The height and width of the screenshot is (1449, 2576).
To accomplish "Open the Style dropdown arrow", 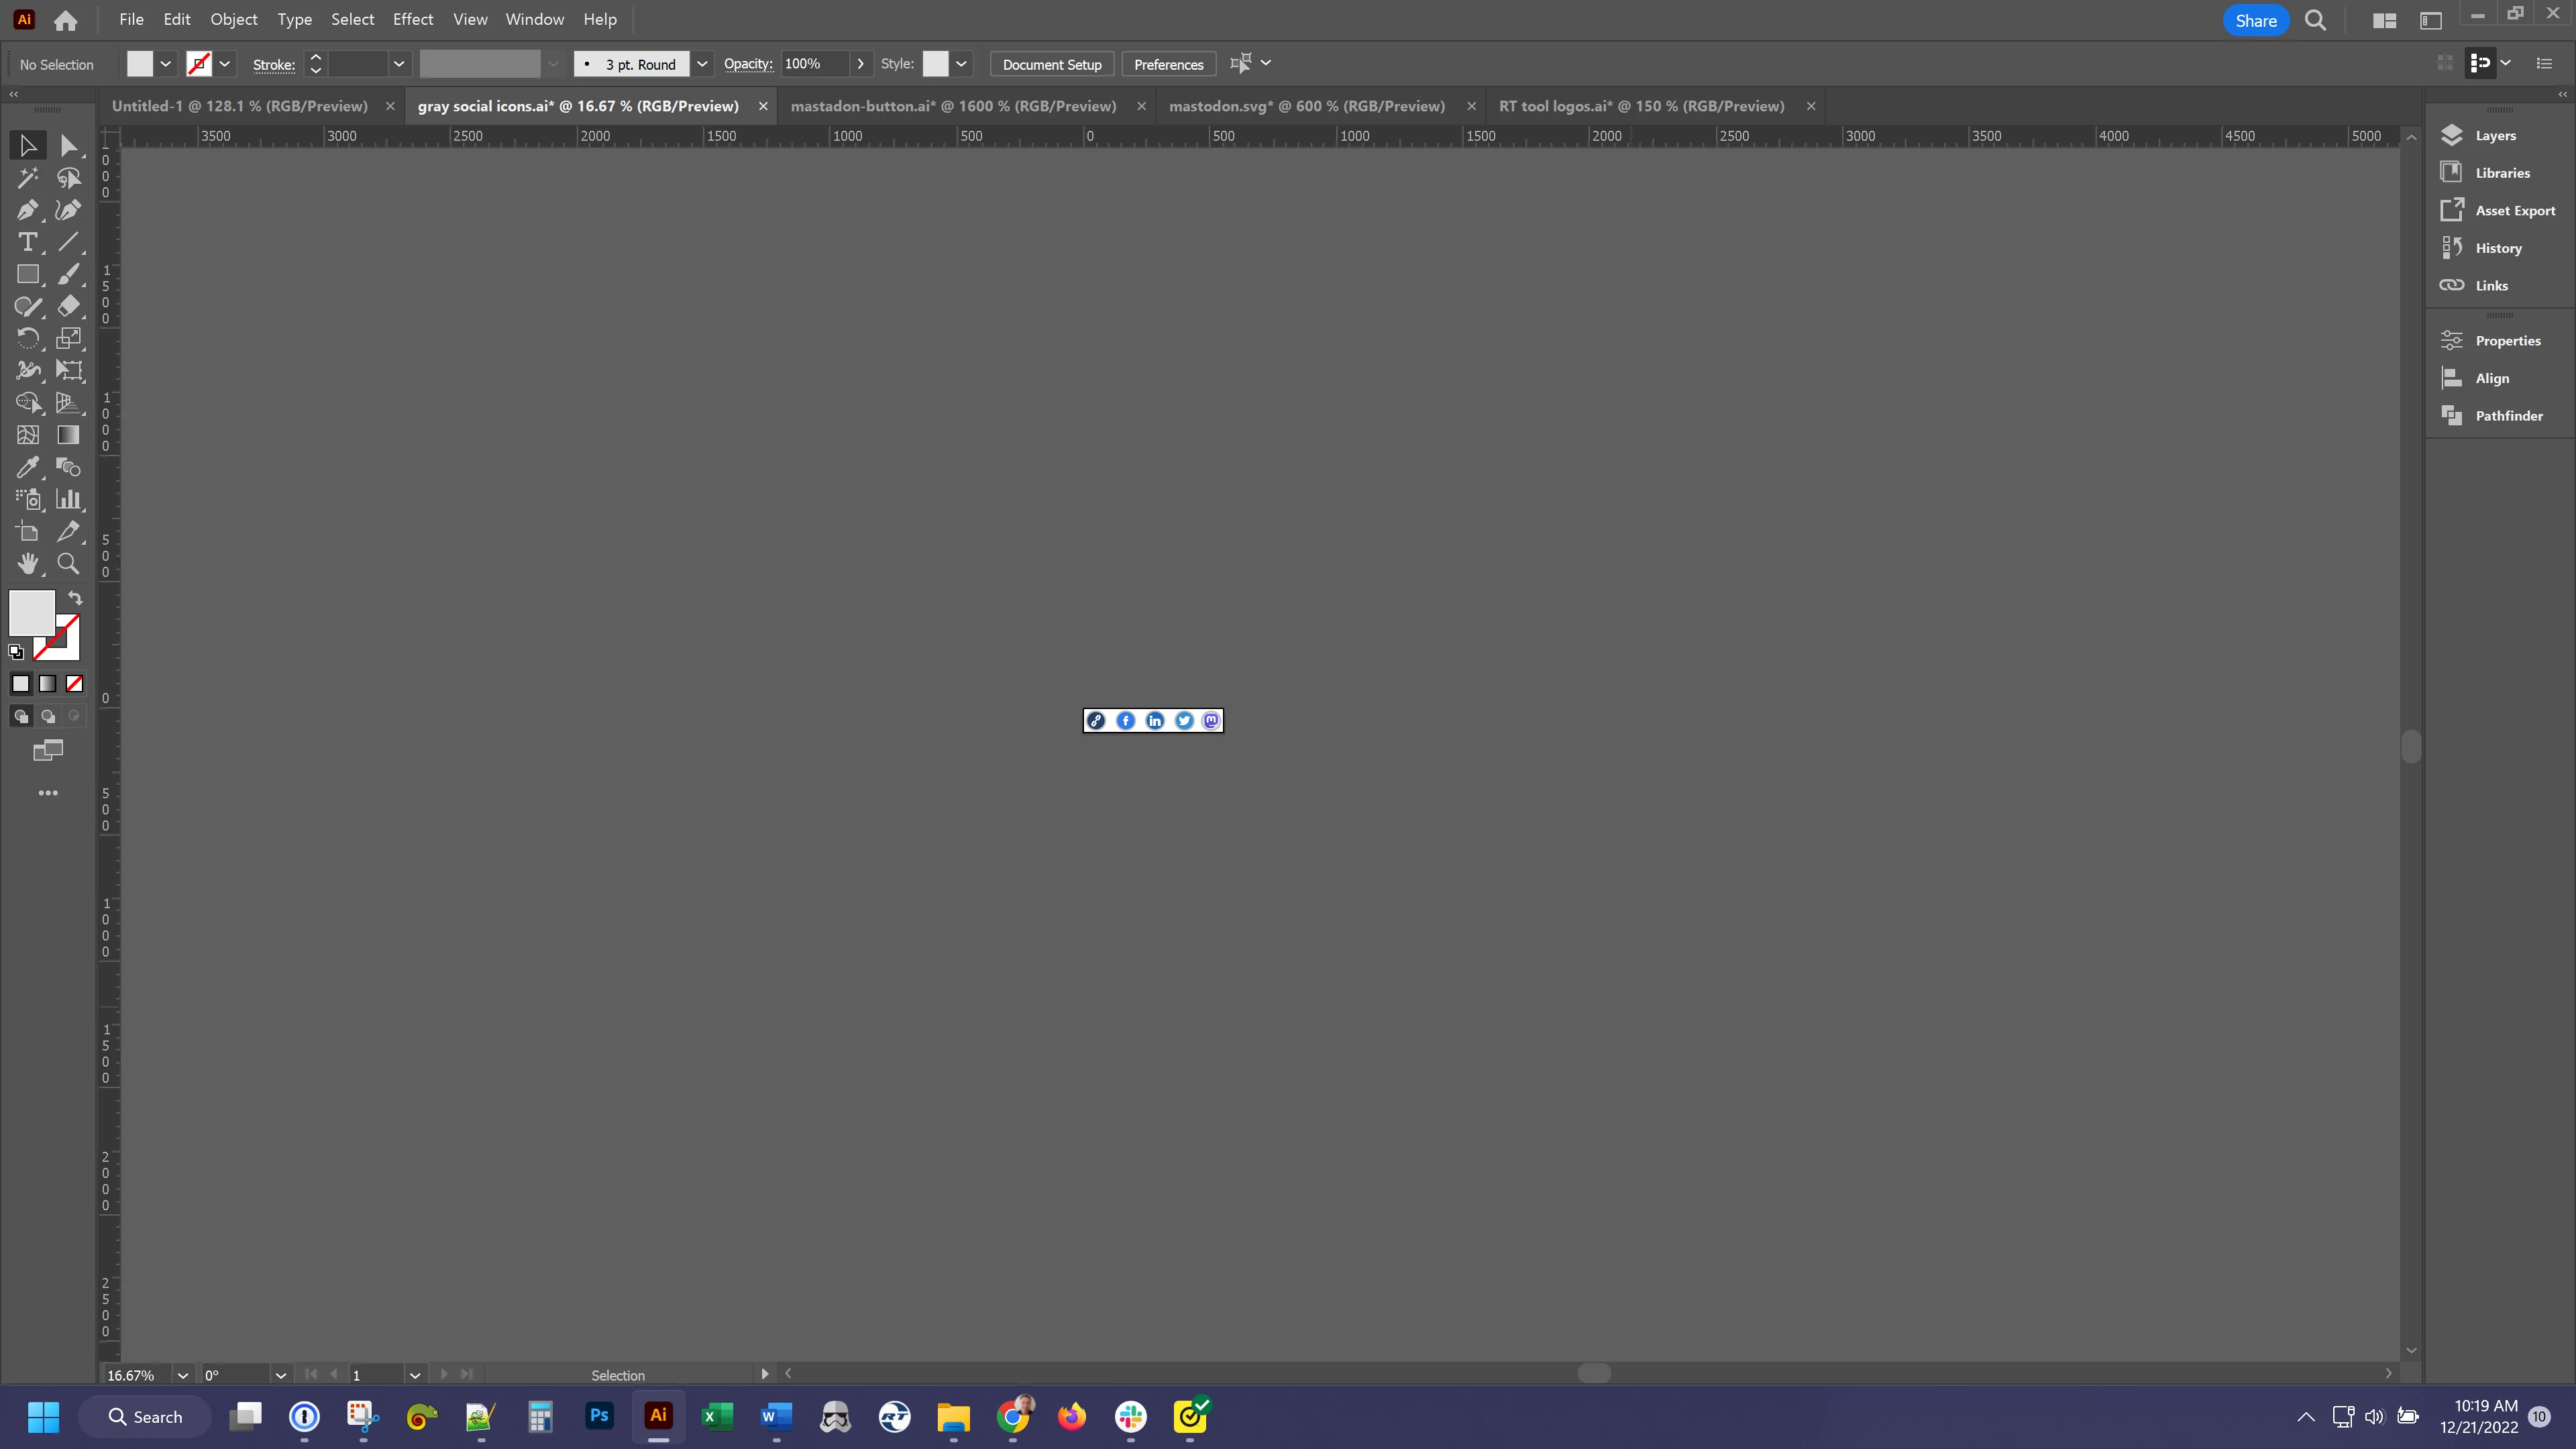I will pos(961,64).
